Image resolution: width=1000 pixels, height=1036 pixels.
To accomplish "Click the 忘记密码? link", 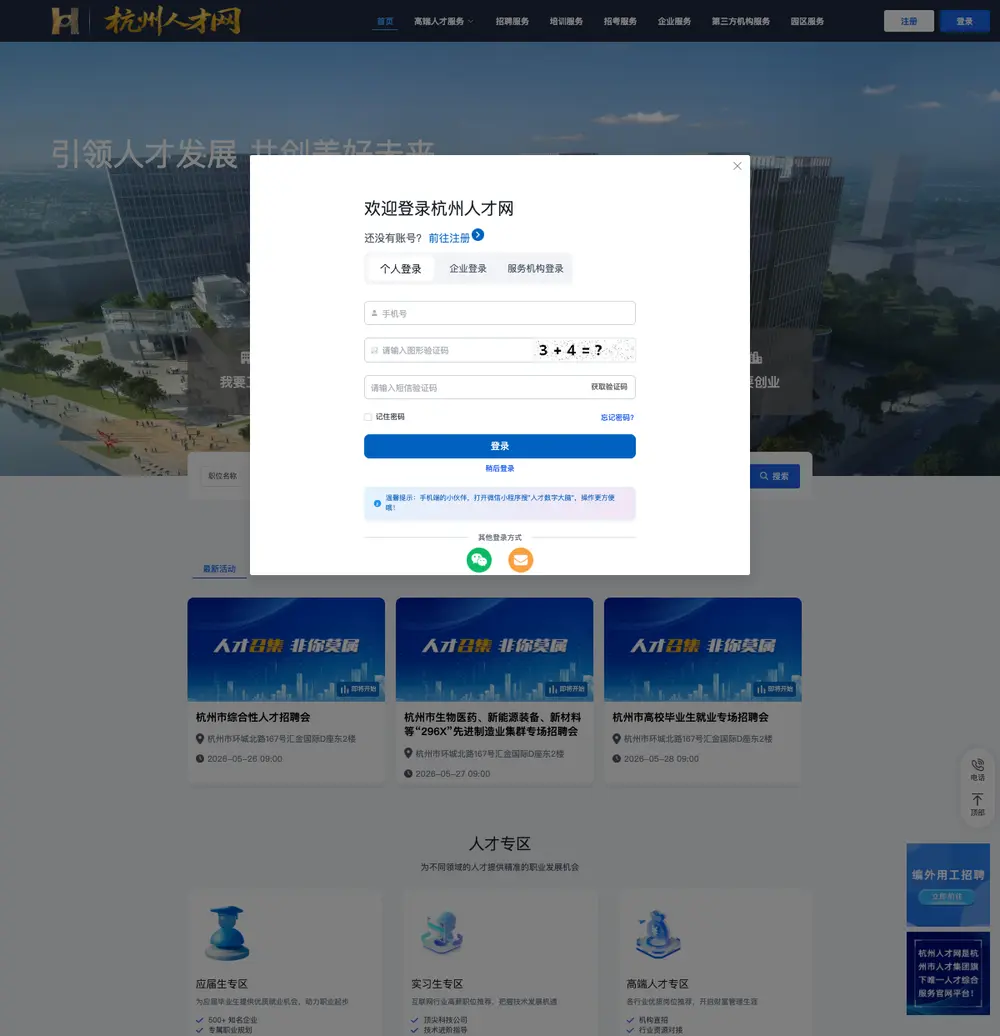I will tap(617, 417).
